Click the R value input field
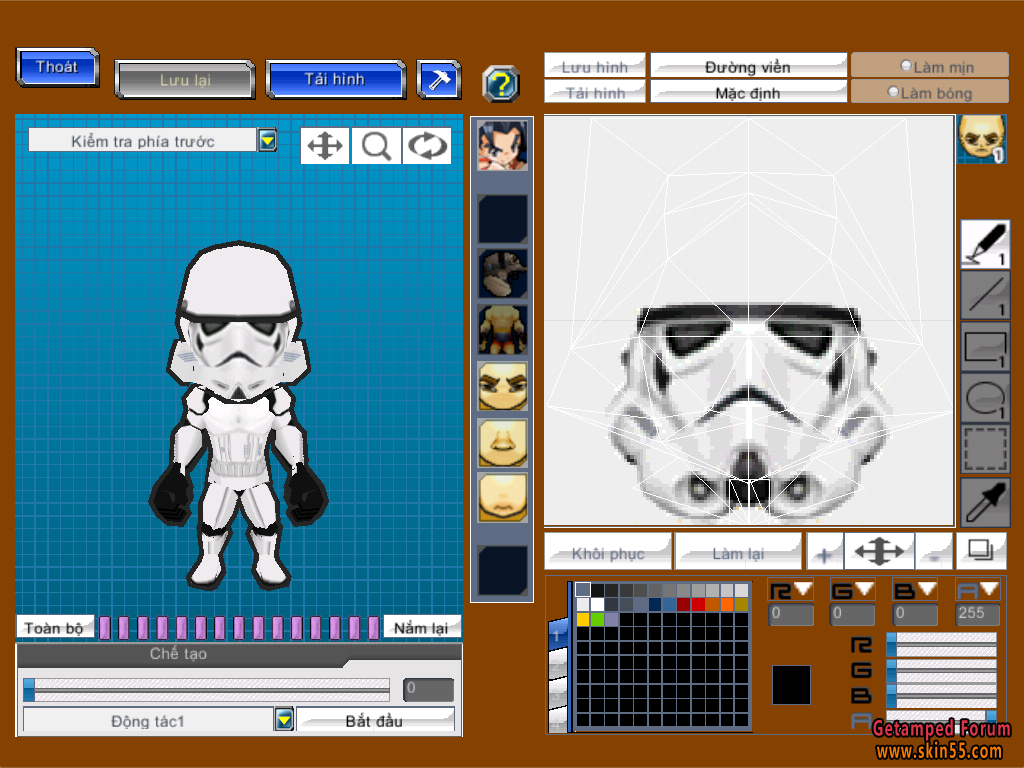The width and height of the screenshot is (1024, 768). tap(791, 614)
